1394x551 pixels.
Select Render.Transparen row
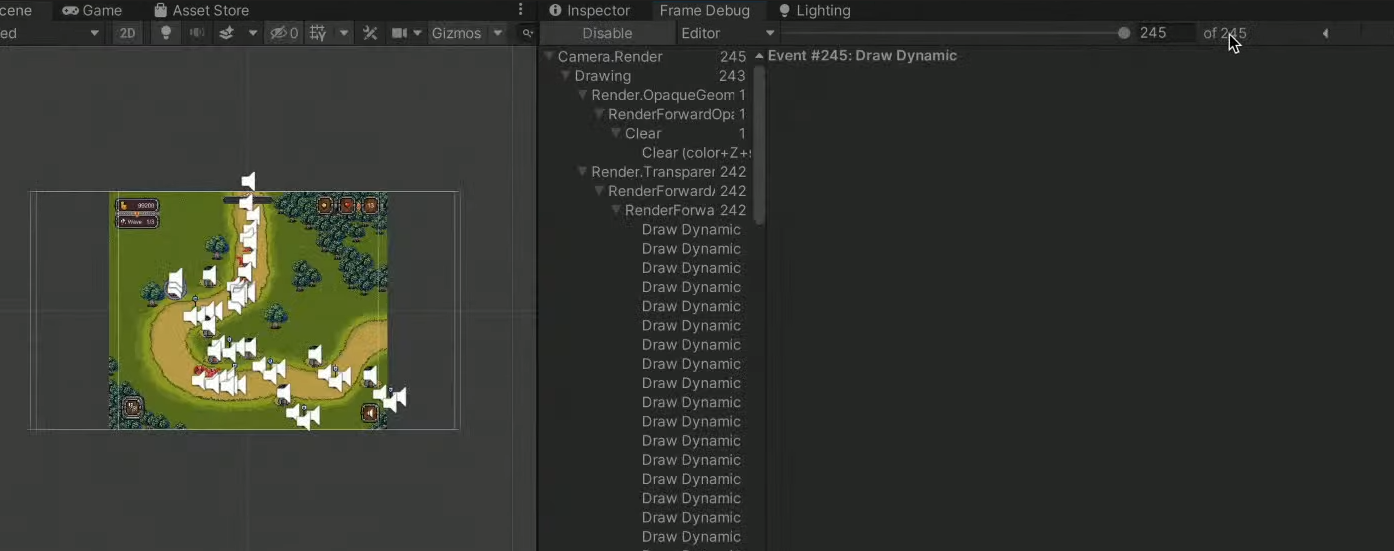(646, 172)
